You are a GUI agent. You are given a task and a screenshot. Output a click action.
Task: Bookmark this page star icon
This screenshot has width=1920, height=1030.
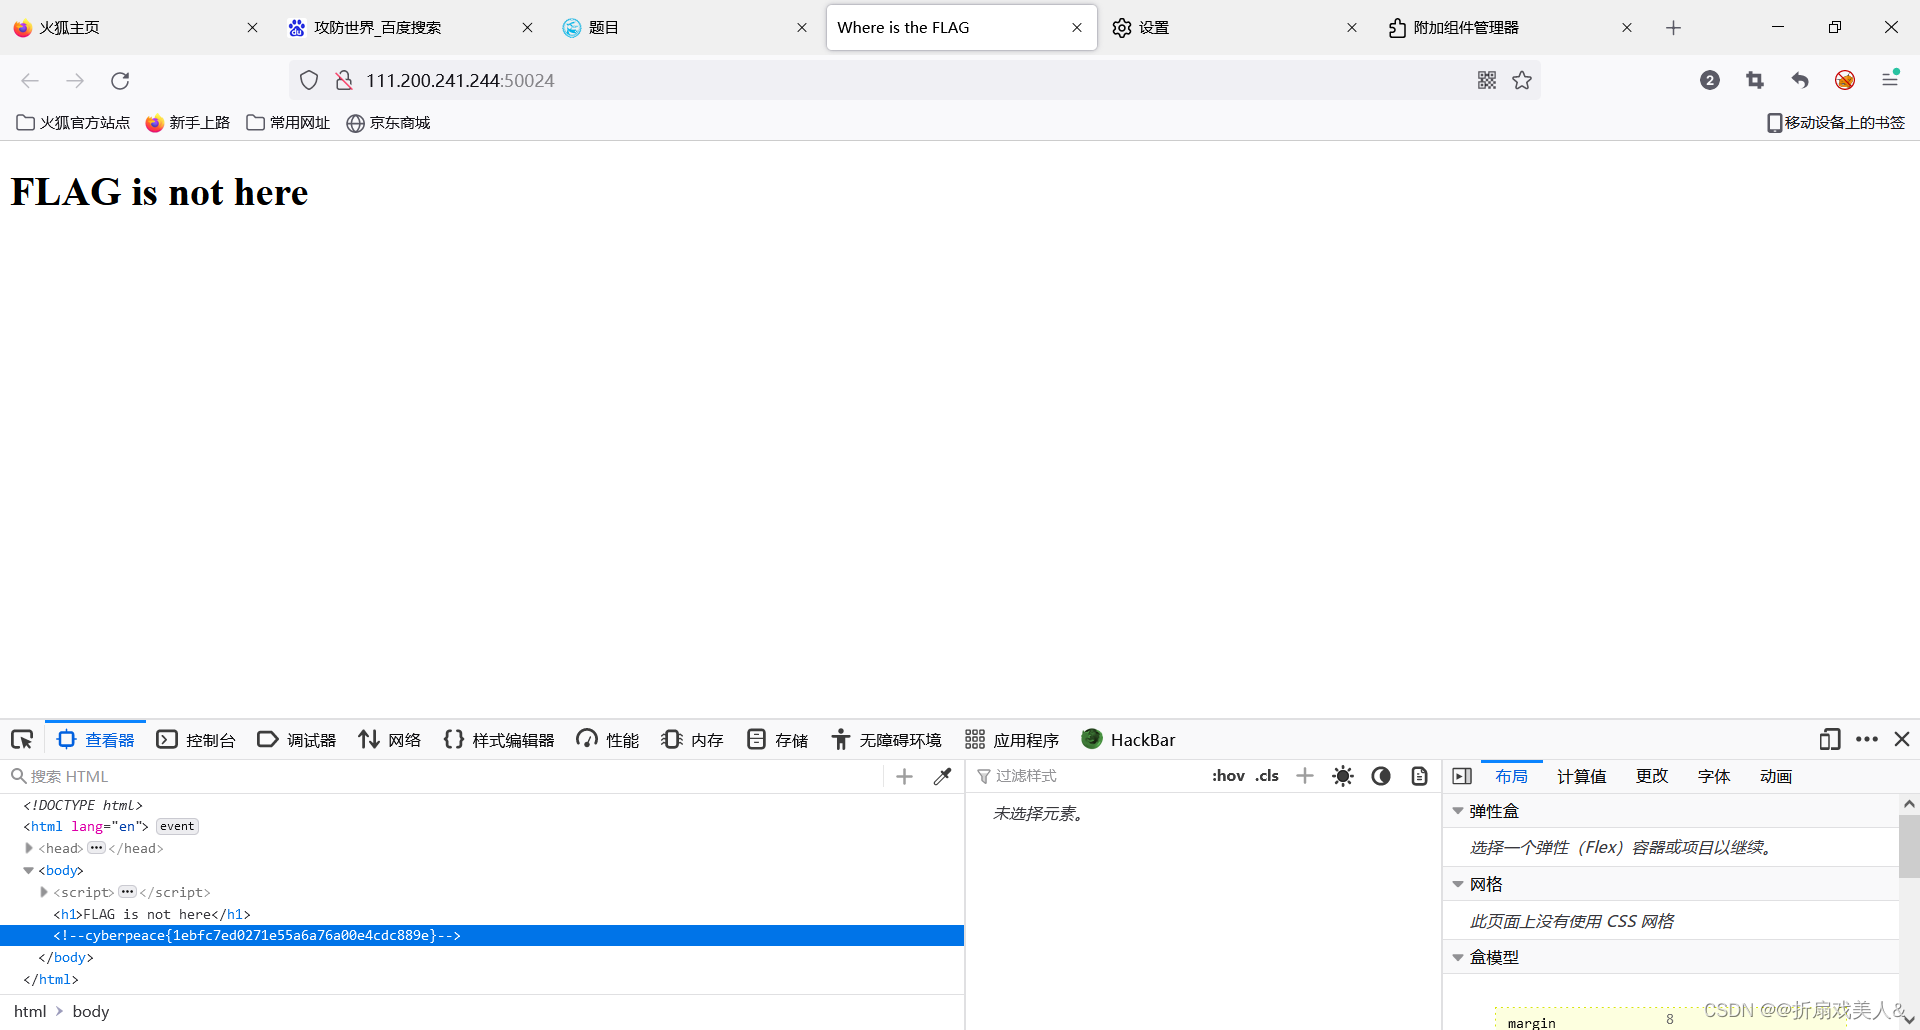tap(1522, 80)
